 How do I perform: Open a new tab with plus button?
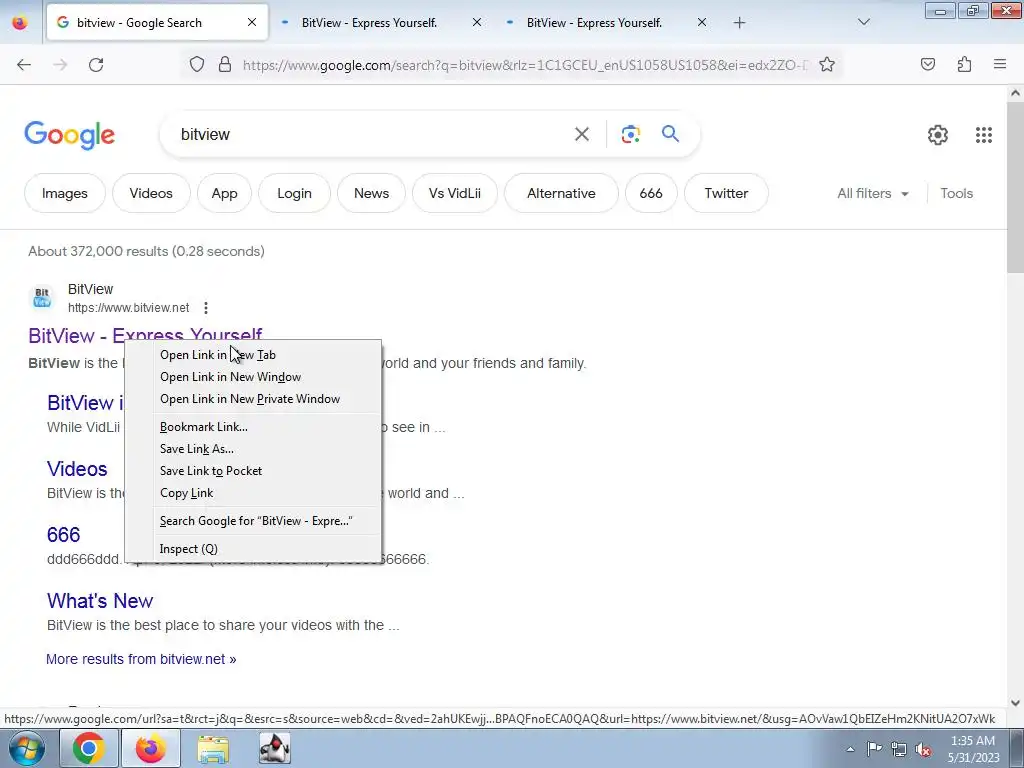coord(739,23)
